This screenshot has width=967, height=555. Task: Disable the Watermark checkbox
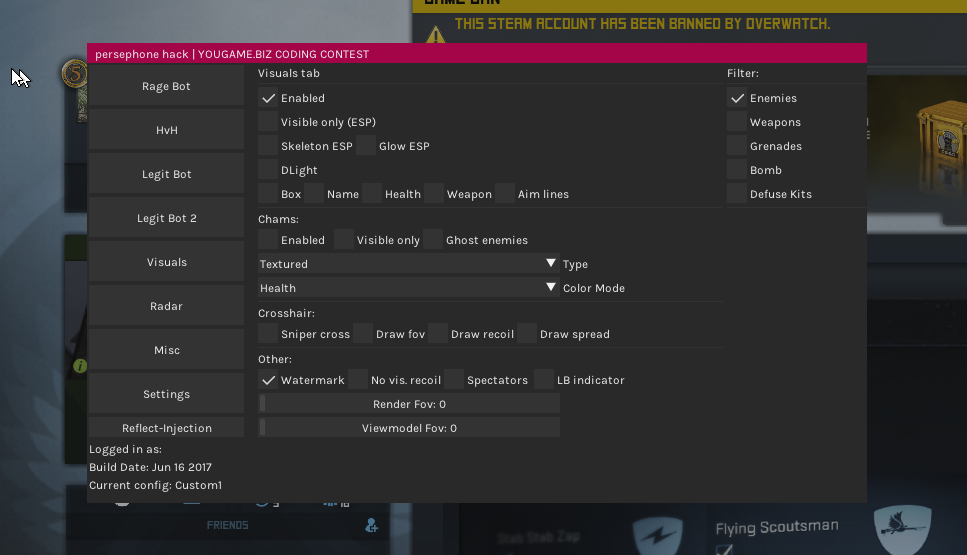(268, 380)
